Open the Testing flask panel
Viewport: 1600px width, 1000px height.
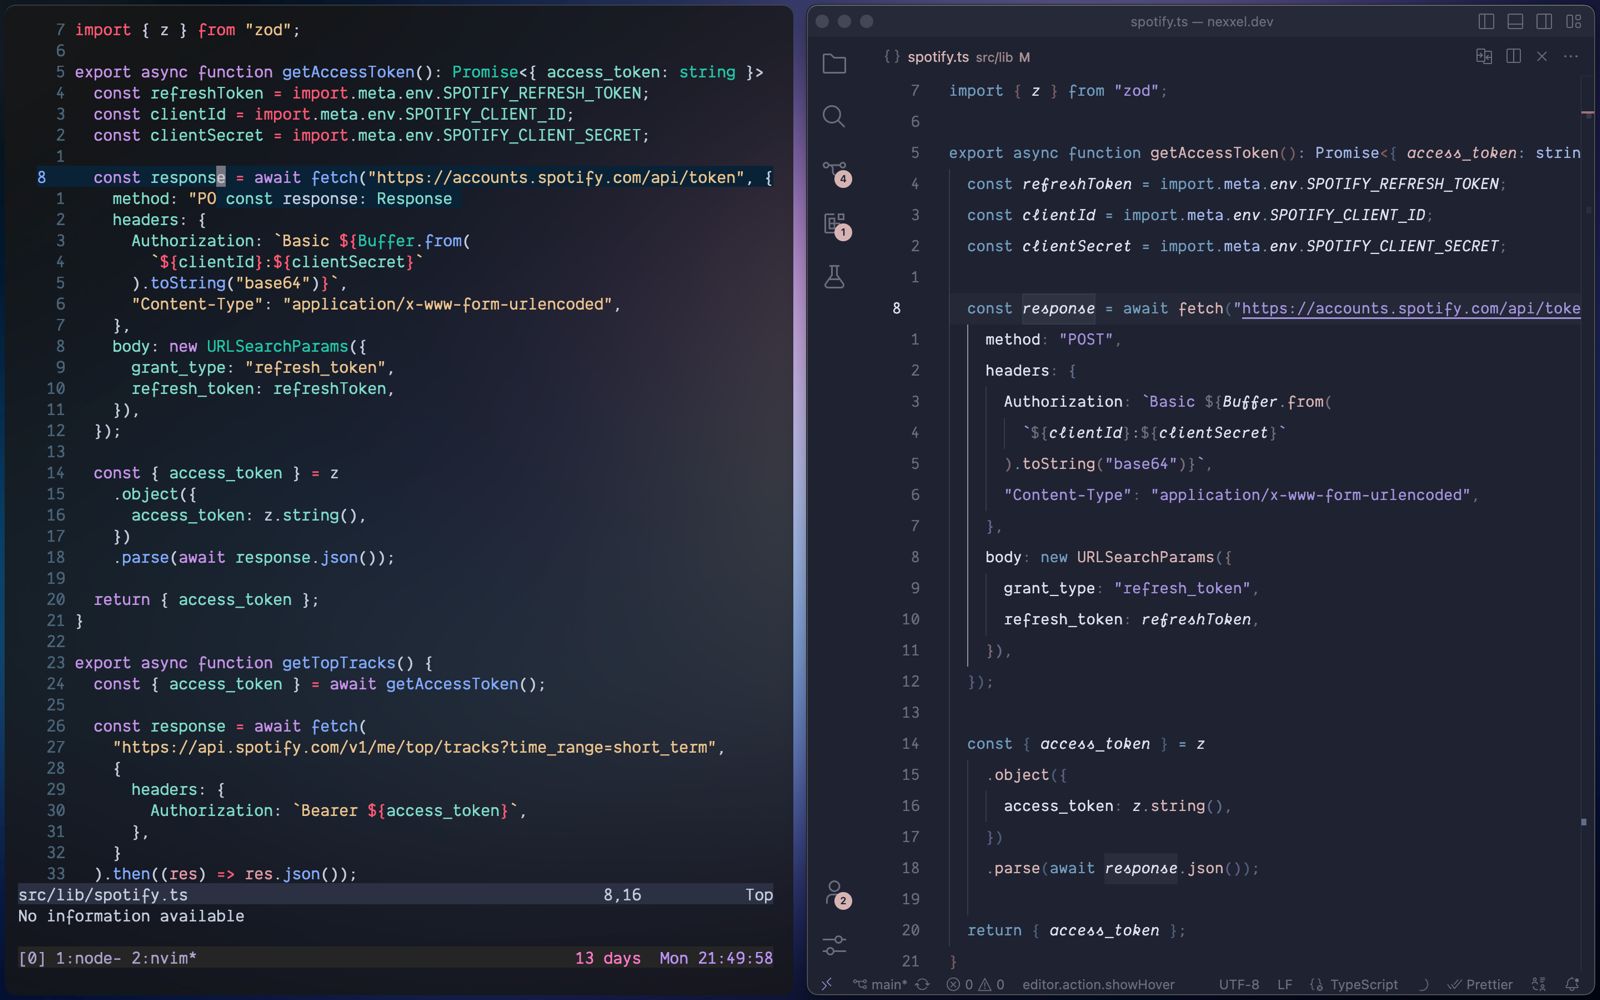pos(833,277)
